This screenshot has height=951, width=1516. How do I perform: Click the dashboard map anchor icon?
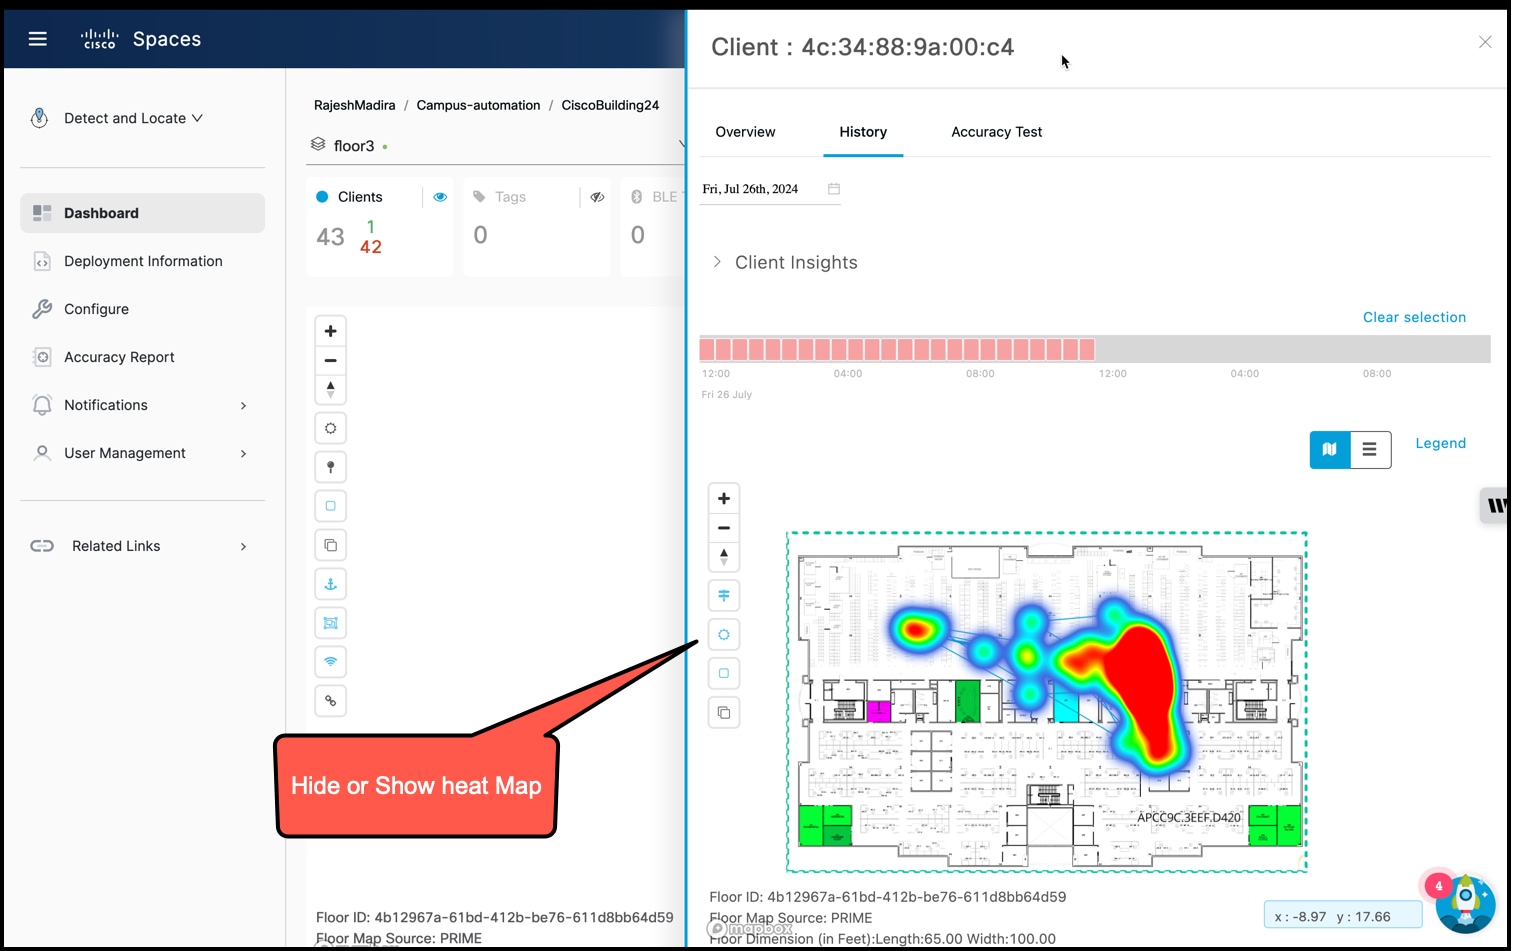click(331, 584)
